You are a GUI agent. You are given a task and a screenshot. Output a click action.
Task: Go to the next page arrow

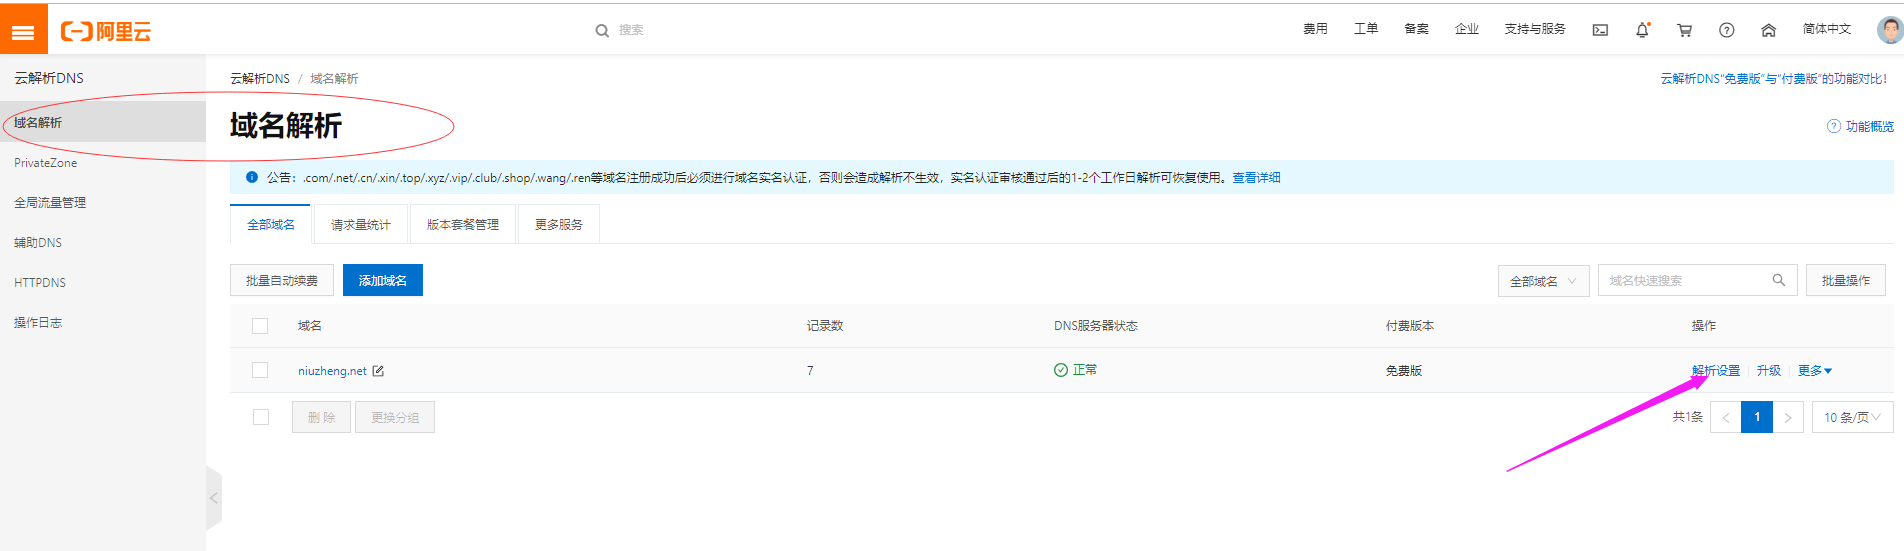click(x=1788, y=417)
